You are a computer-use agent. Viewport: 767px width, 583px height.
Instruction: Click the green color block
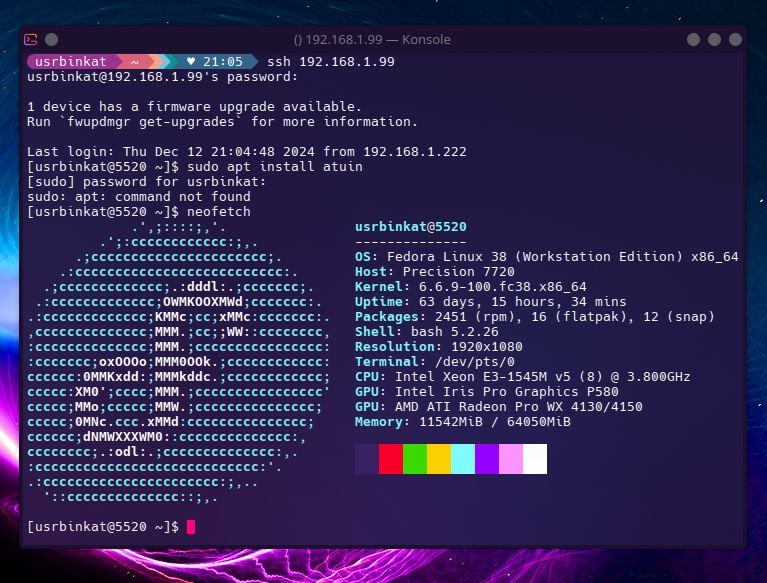coord(415,459)
